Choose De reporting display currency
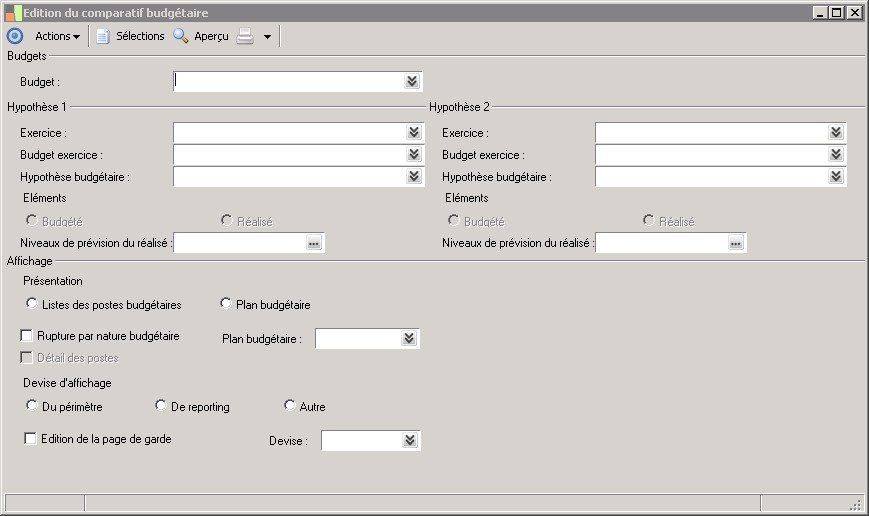 (x=161, y=406)
